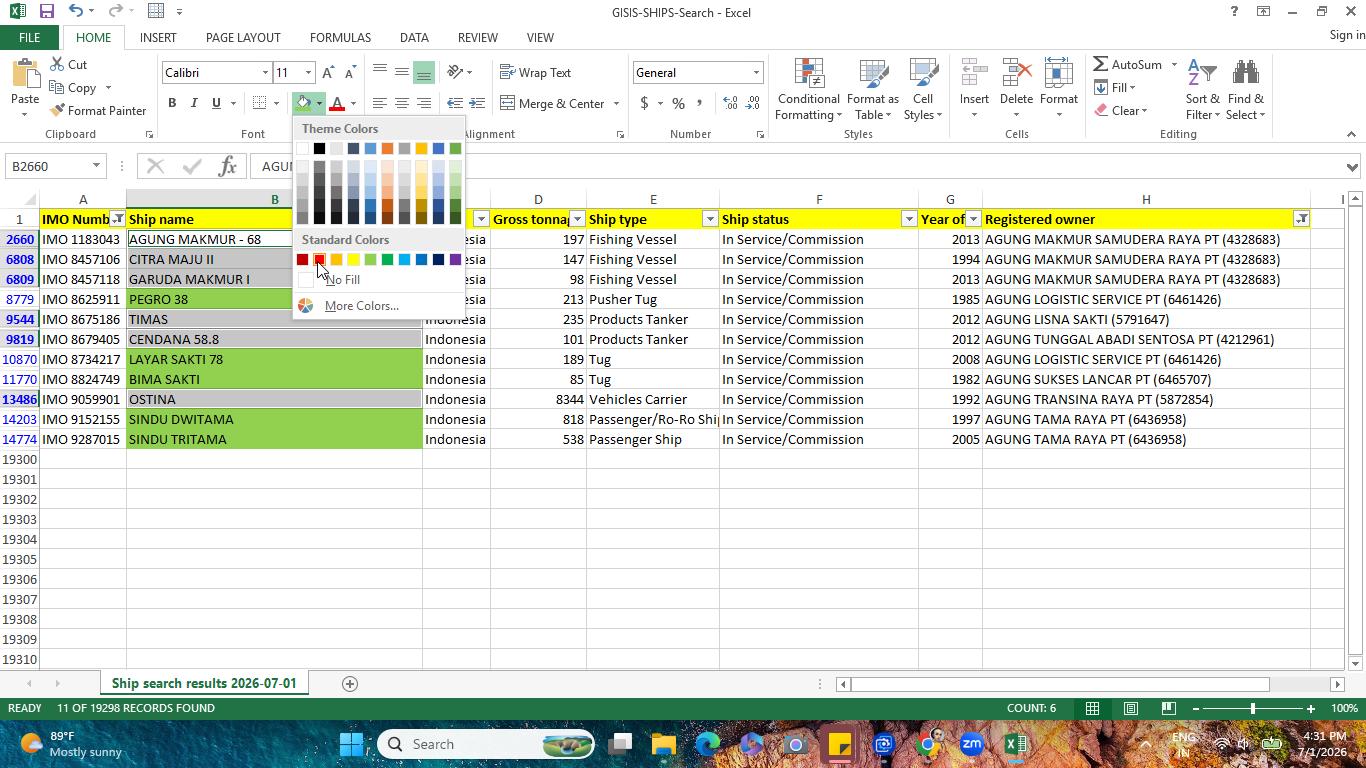Open the Insert Function fx dialog
Screen dimensions: 1366x768
pos(228,166)
